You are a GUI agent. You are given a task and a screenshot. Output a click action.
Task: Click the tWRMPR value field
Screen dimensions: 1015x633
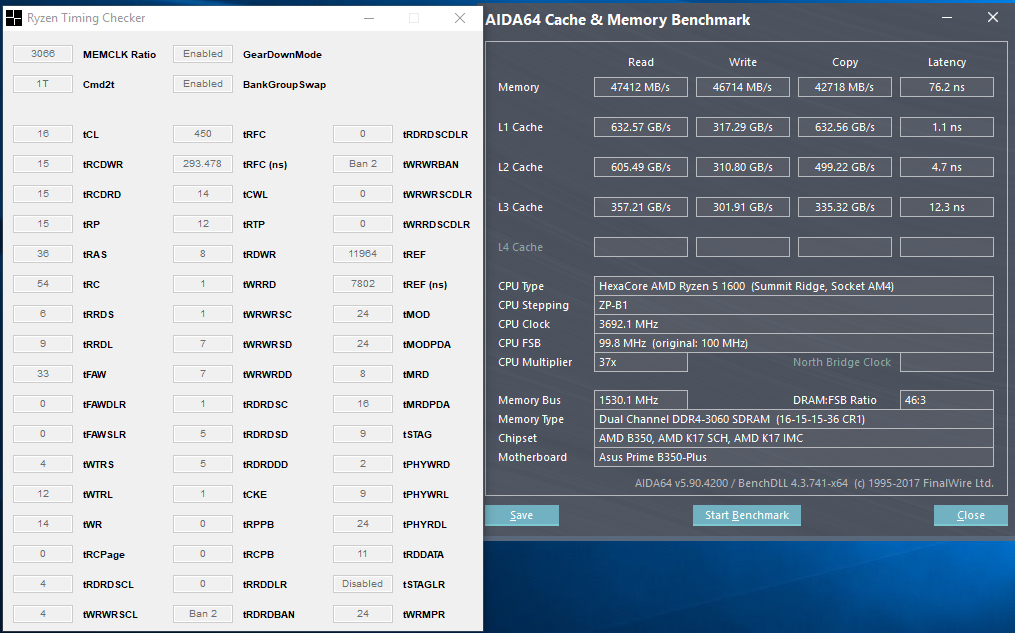coord(362,614)
